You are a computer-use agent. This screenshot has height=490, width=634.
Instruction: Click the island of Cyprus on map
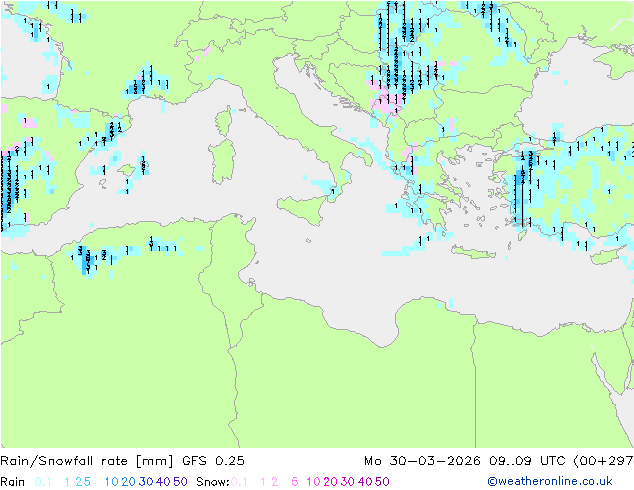(607, 257)
